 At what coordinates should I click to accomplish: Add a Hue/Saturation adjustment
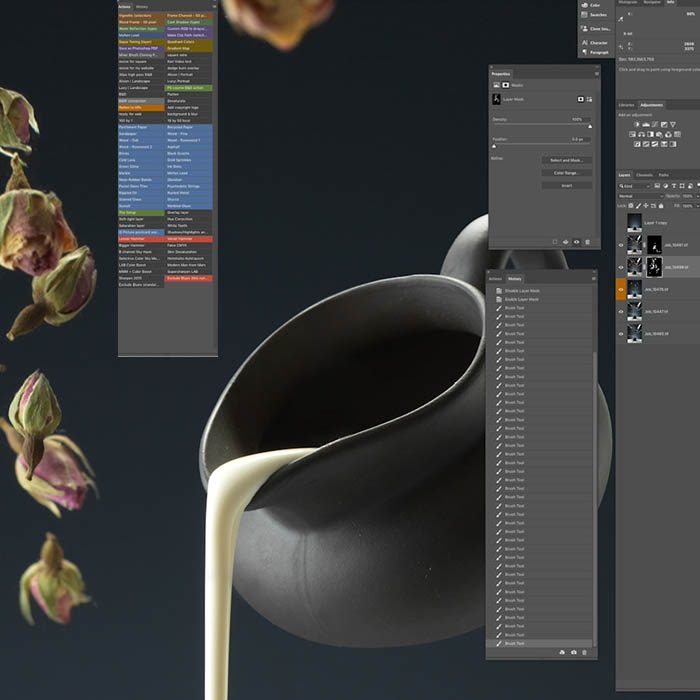point(633,134)
